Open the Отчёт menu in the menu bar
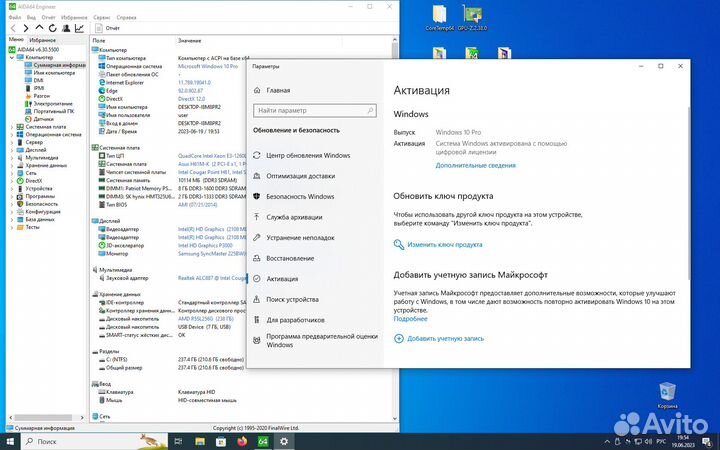Image resolution: width=720 pixels, height=450 pixels. [48, 17]
